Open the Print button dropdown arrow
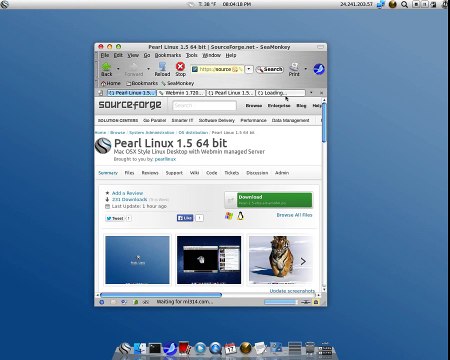The height and width of the screenshot is (360, 450). (x=306, y=69)
